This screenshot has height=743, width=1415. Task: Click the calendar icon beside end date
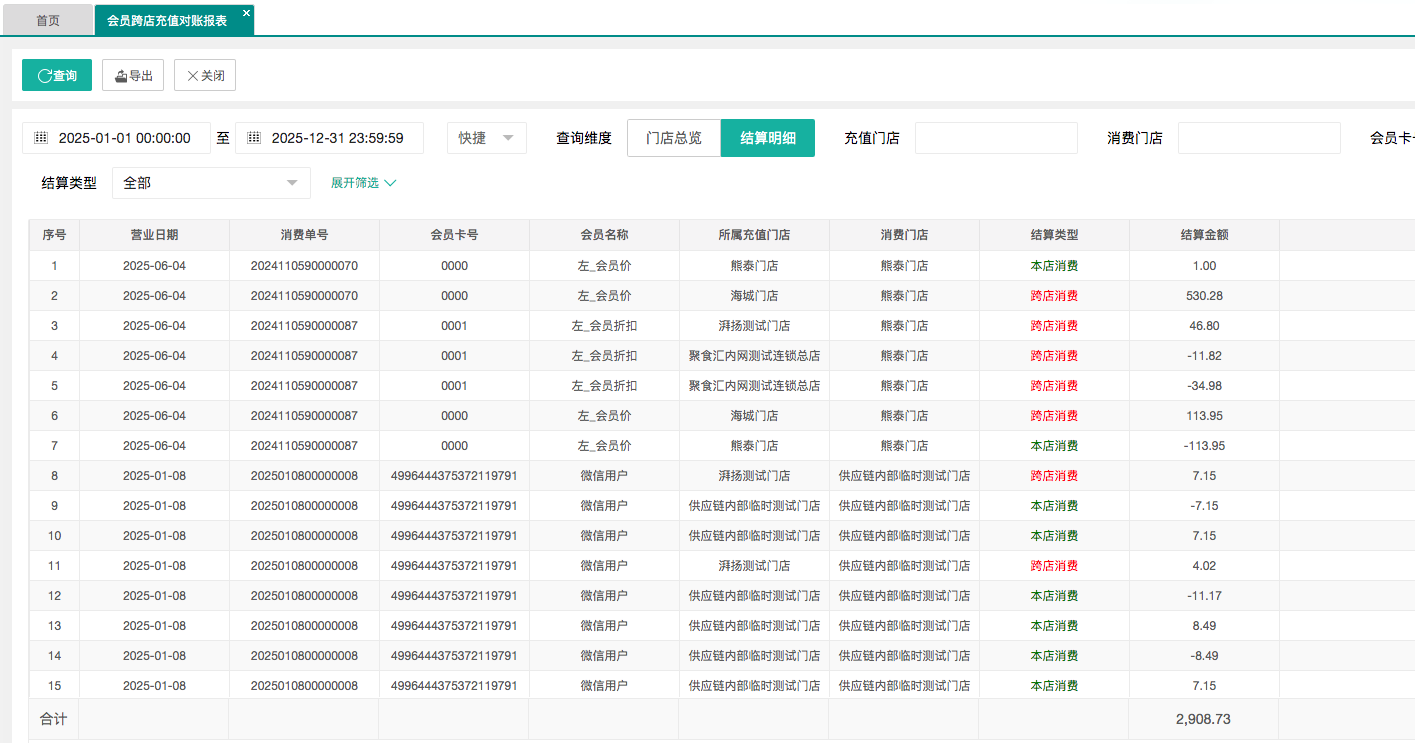pyautogui.click(x=254, y=138)
